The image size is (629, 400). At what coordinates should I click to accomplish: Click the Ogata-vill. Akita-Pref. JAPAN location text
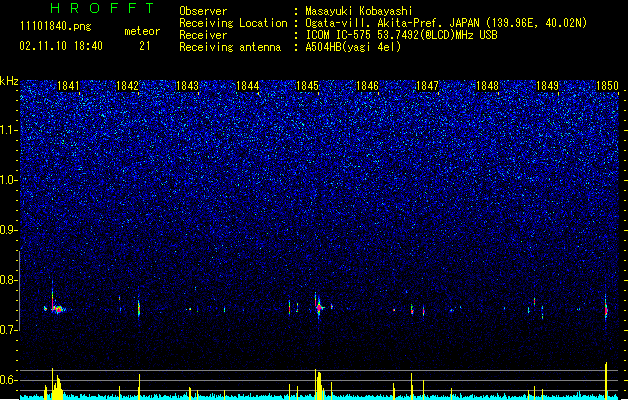446,23
